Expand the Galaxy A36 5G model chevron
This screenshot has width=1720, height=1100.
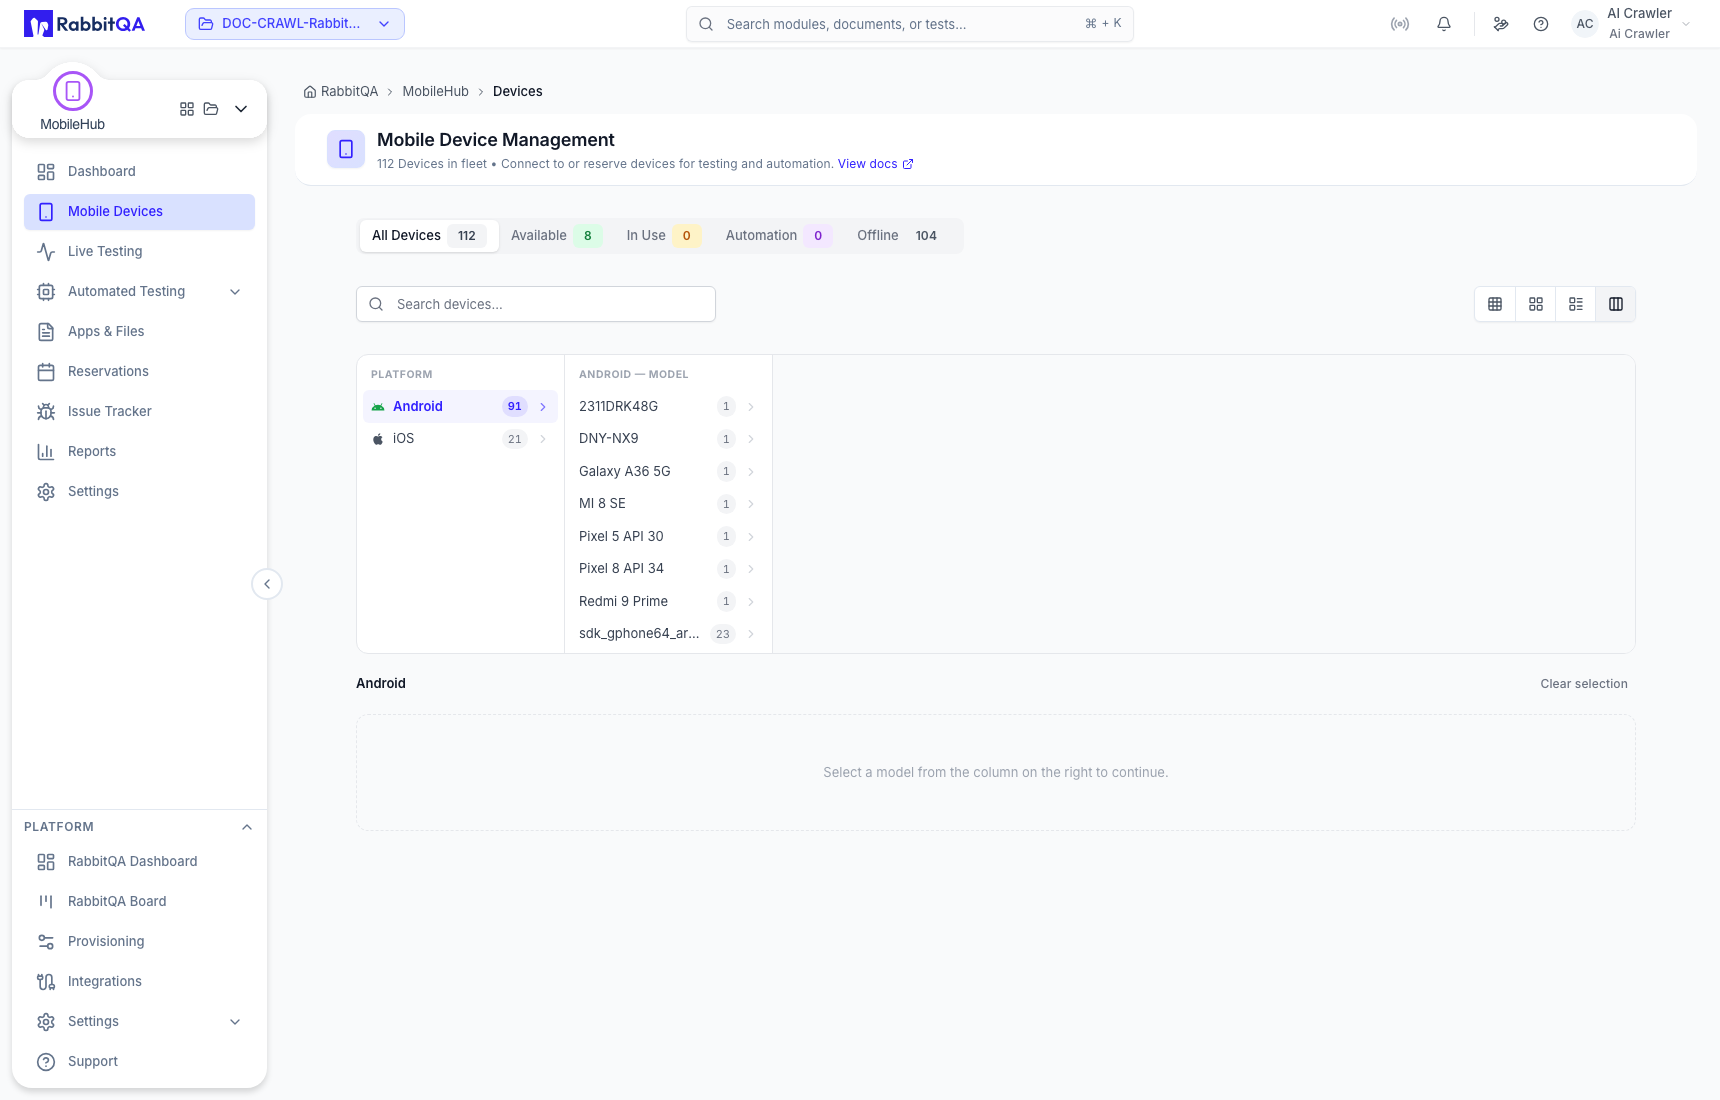coord(751,472)
